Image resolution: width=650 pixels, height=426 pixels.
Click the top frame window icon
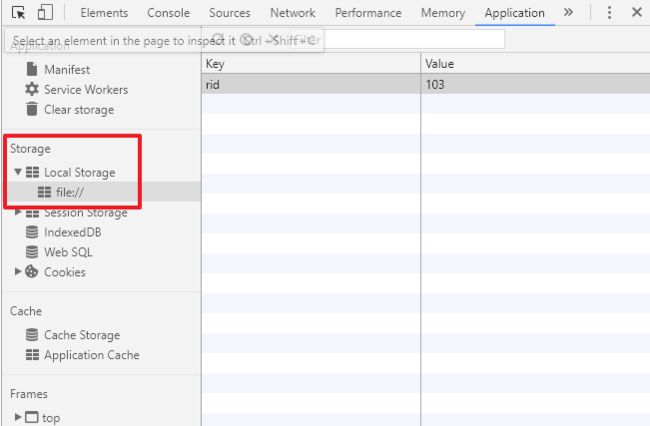32,417
